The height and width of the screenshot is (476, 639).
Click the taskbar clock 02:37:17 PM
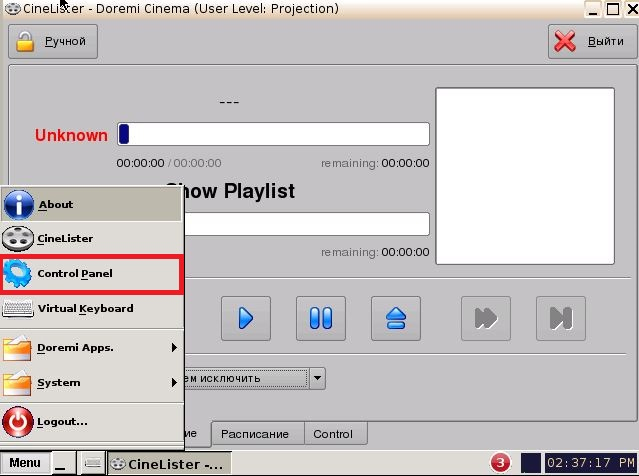point(591,463)
